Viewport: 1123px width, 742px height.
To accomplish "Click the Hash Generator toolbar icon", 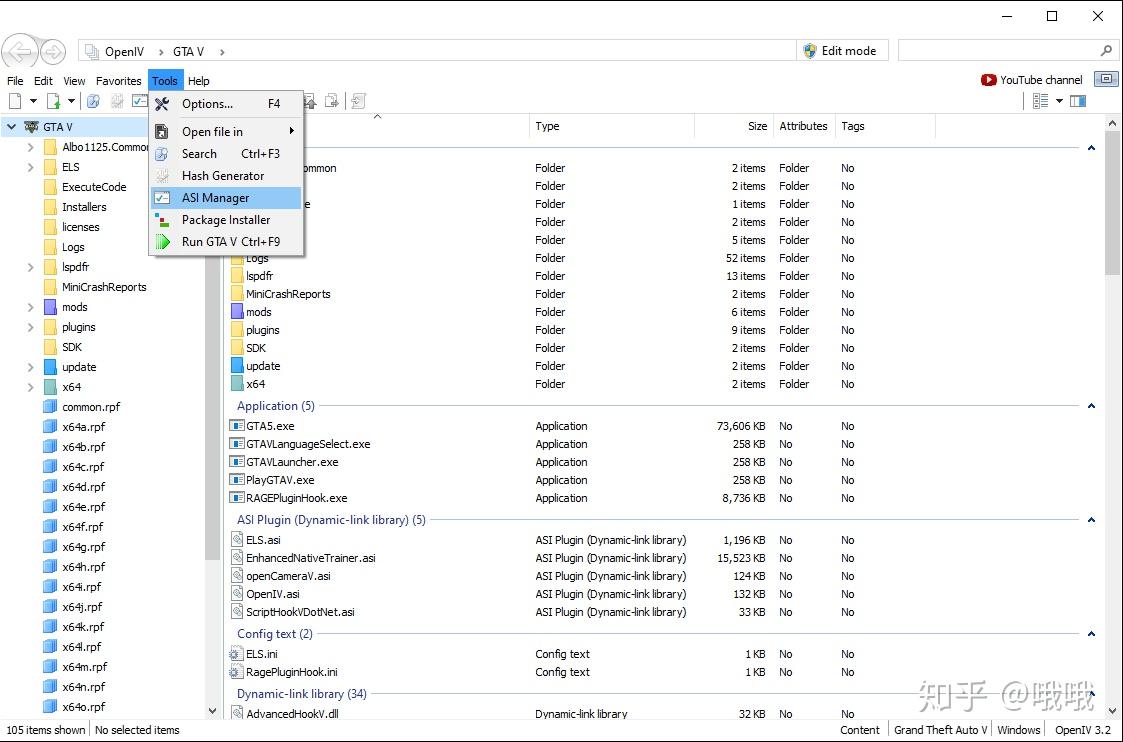I will [x=117, y=102].
